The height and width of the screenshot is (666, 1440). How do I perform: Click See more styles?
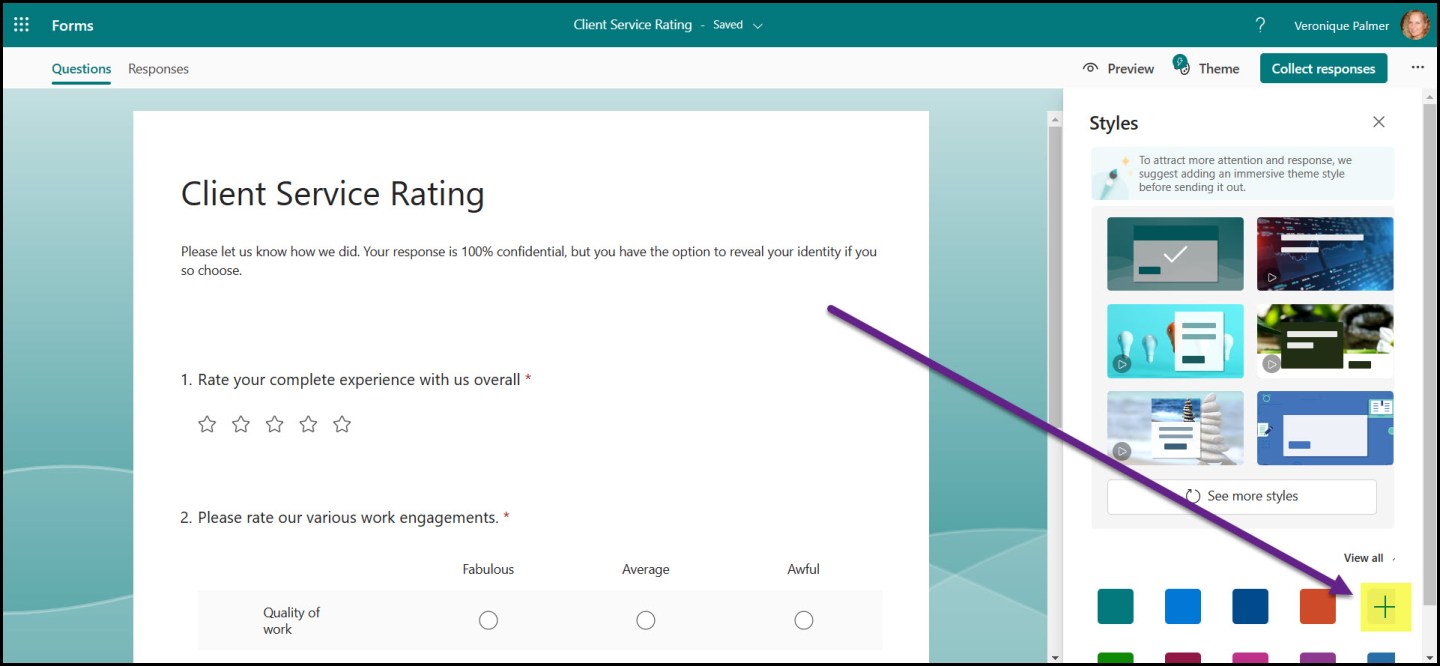point(1241,496)
